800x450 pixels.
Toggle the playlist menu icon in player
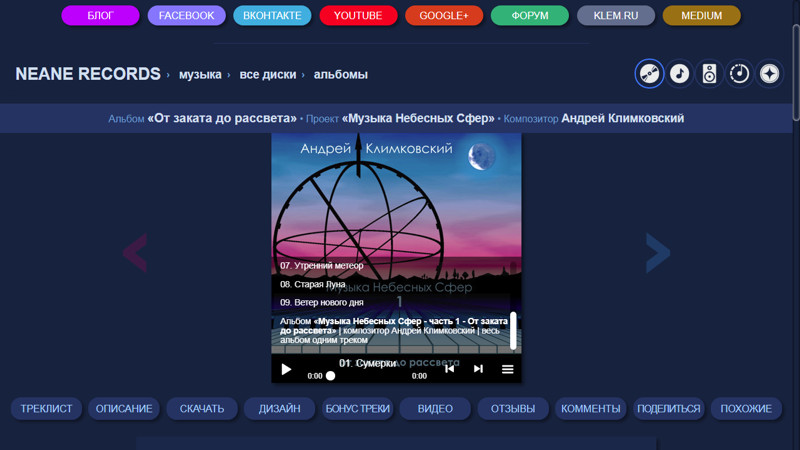[x=507, y=369]
